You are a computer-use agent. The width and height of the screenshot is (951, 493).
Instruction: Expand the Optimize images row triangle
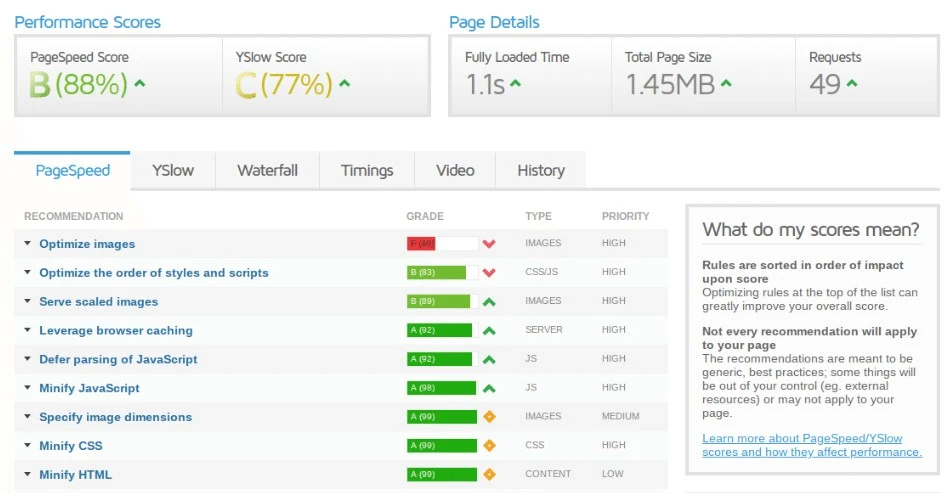pyautogui.click(x=27, y=243)
